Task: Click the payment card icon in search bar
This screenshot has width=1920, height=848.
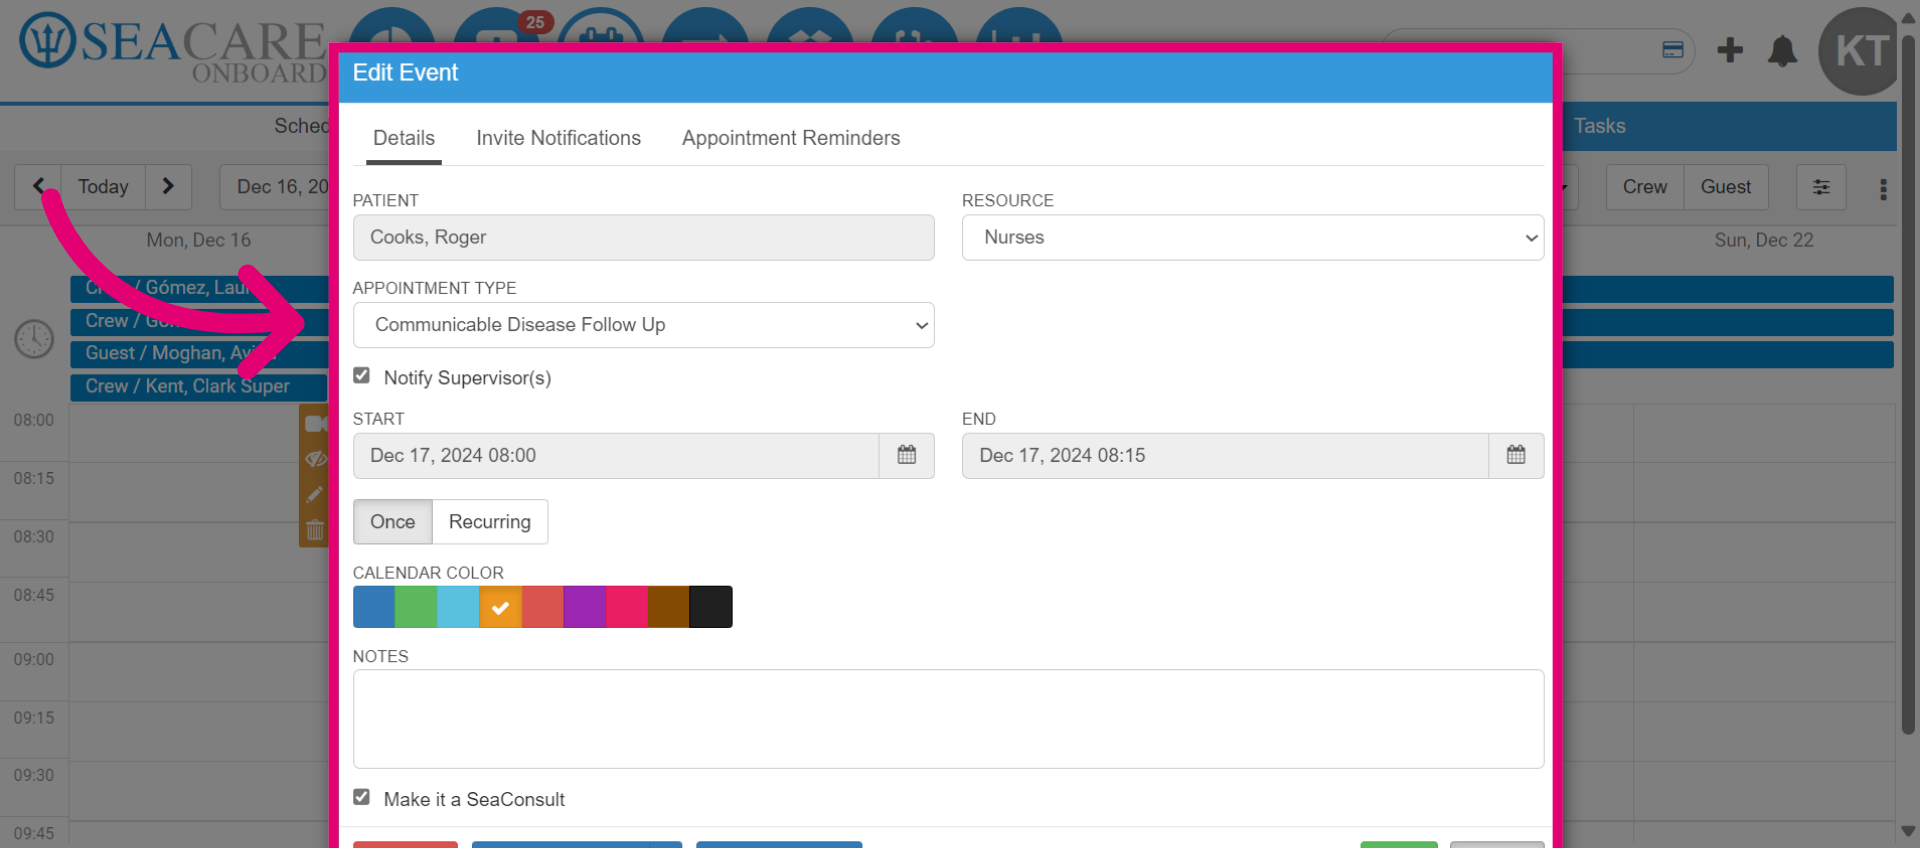Action: tap(1673, 50)
